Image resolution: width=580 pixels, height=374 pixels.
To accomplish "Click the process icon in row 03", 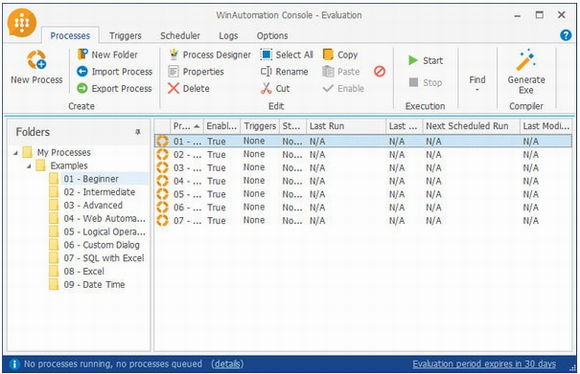I will pyautogui.click(x=162, y=168).
